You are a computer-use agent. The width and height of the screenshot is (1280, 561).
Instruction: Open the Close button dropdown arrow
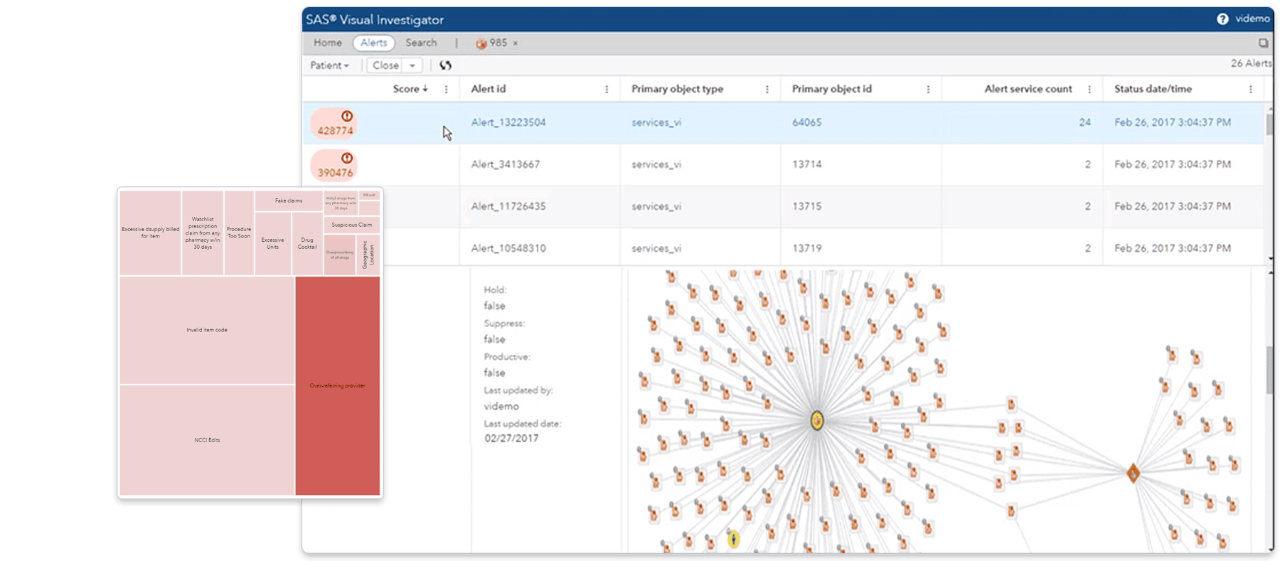pyautogui.click(x=412, y=65)
